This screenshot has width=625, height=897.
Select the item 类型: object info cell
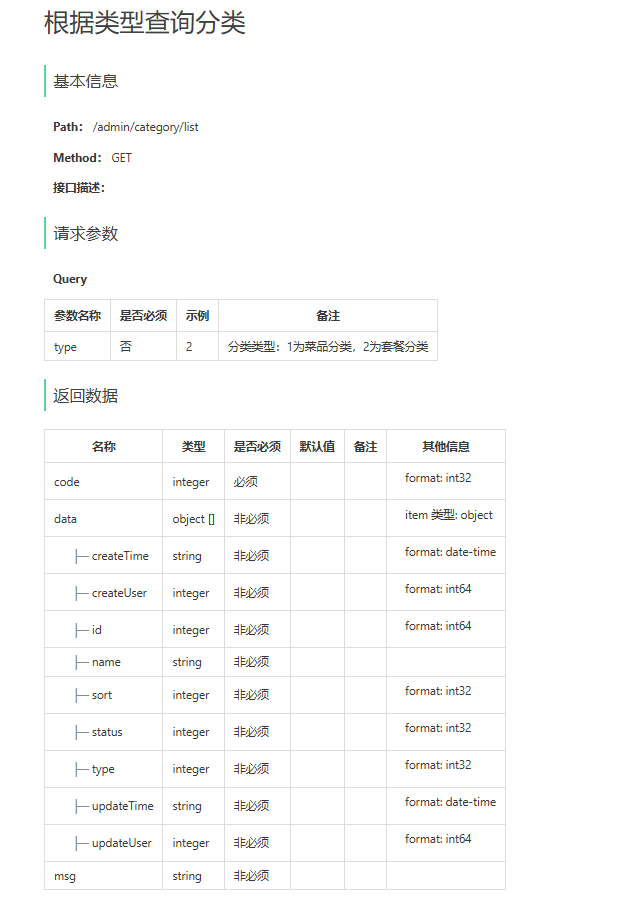(448, 515)
